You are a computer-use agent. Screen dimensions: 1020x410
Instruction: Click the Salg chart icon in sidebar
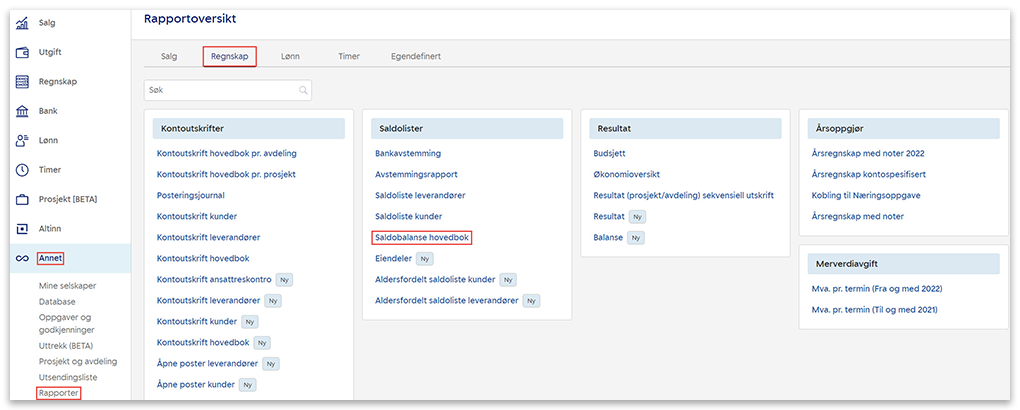22,23
